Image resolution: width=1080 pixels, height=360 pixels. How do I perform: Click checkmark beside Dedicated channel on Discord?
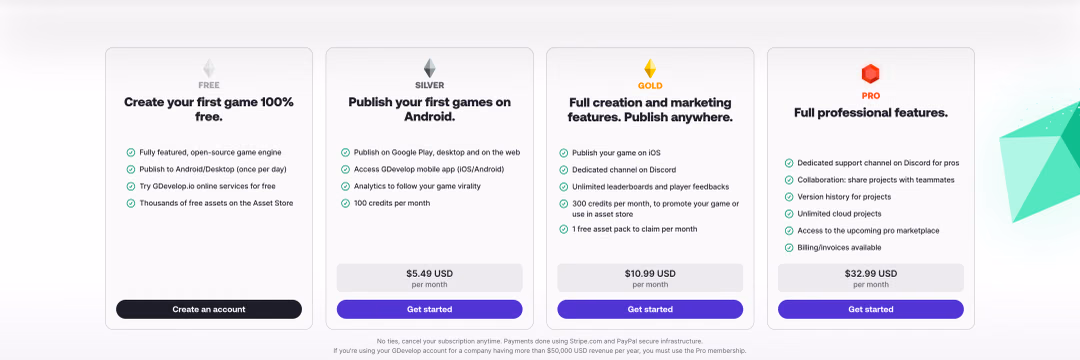point(563,170)
